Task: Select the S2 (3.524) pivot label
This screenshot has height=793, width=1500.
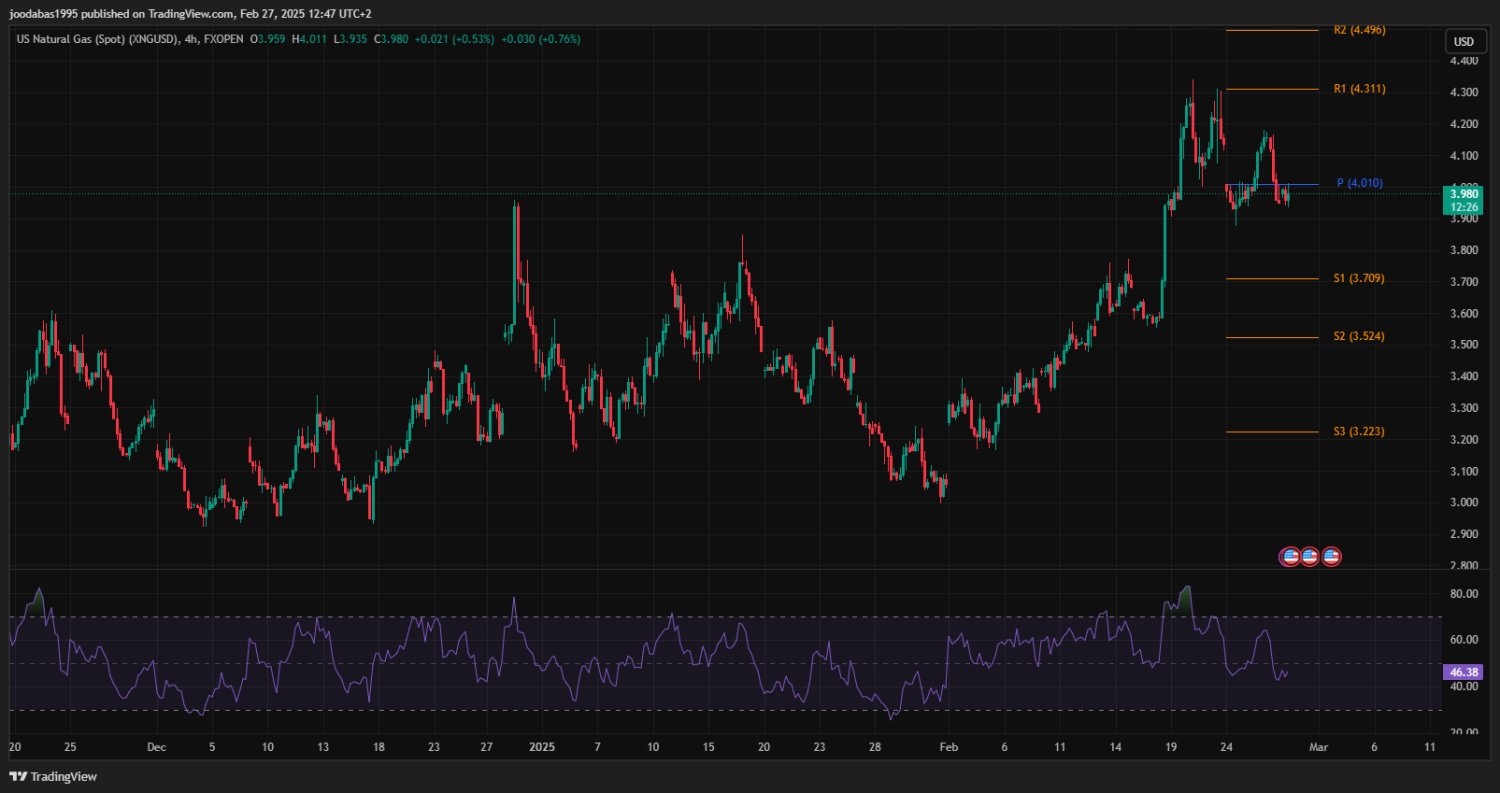Action: [1359, 337]
